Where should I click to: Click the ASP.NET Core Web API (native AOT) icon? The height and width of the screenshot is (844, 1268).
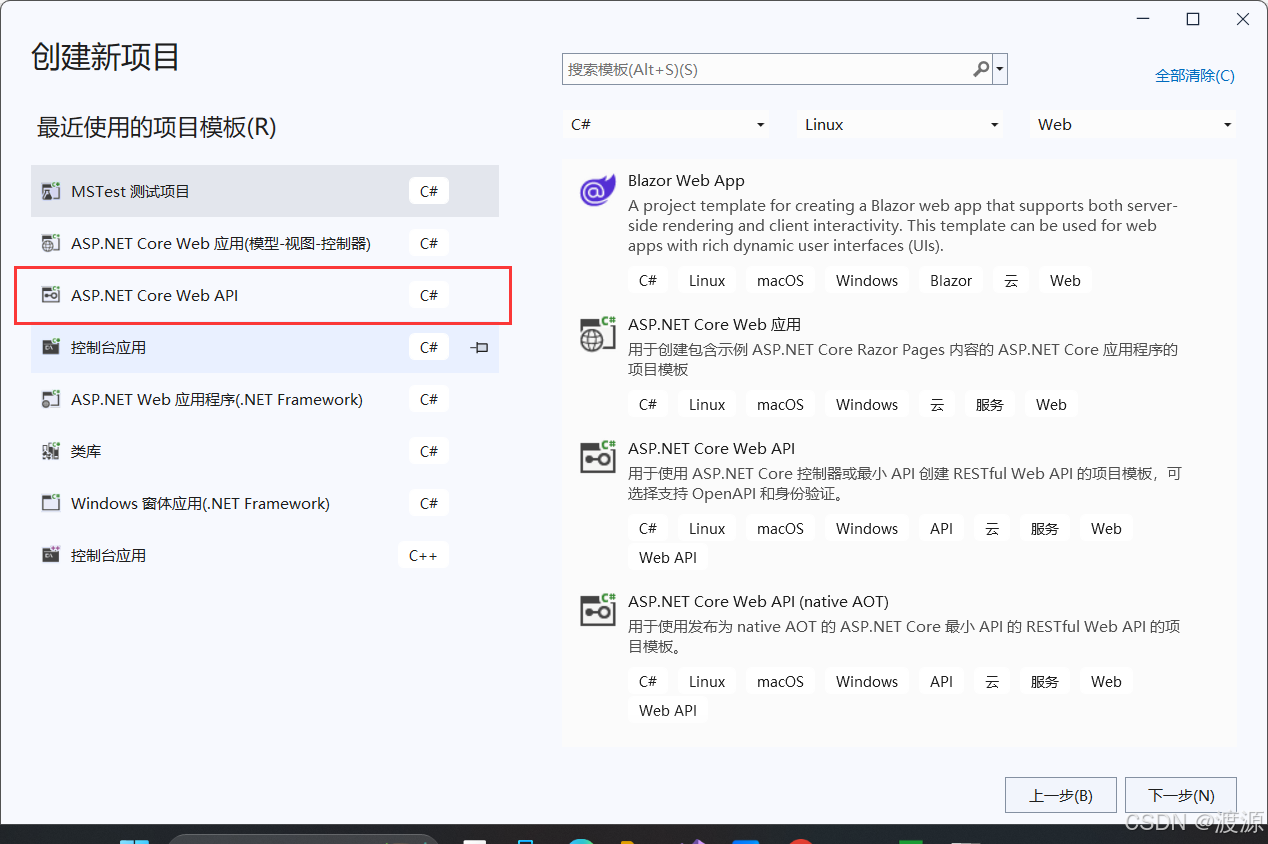tap(598, 610)
